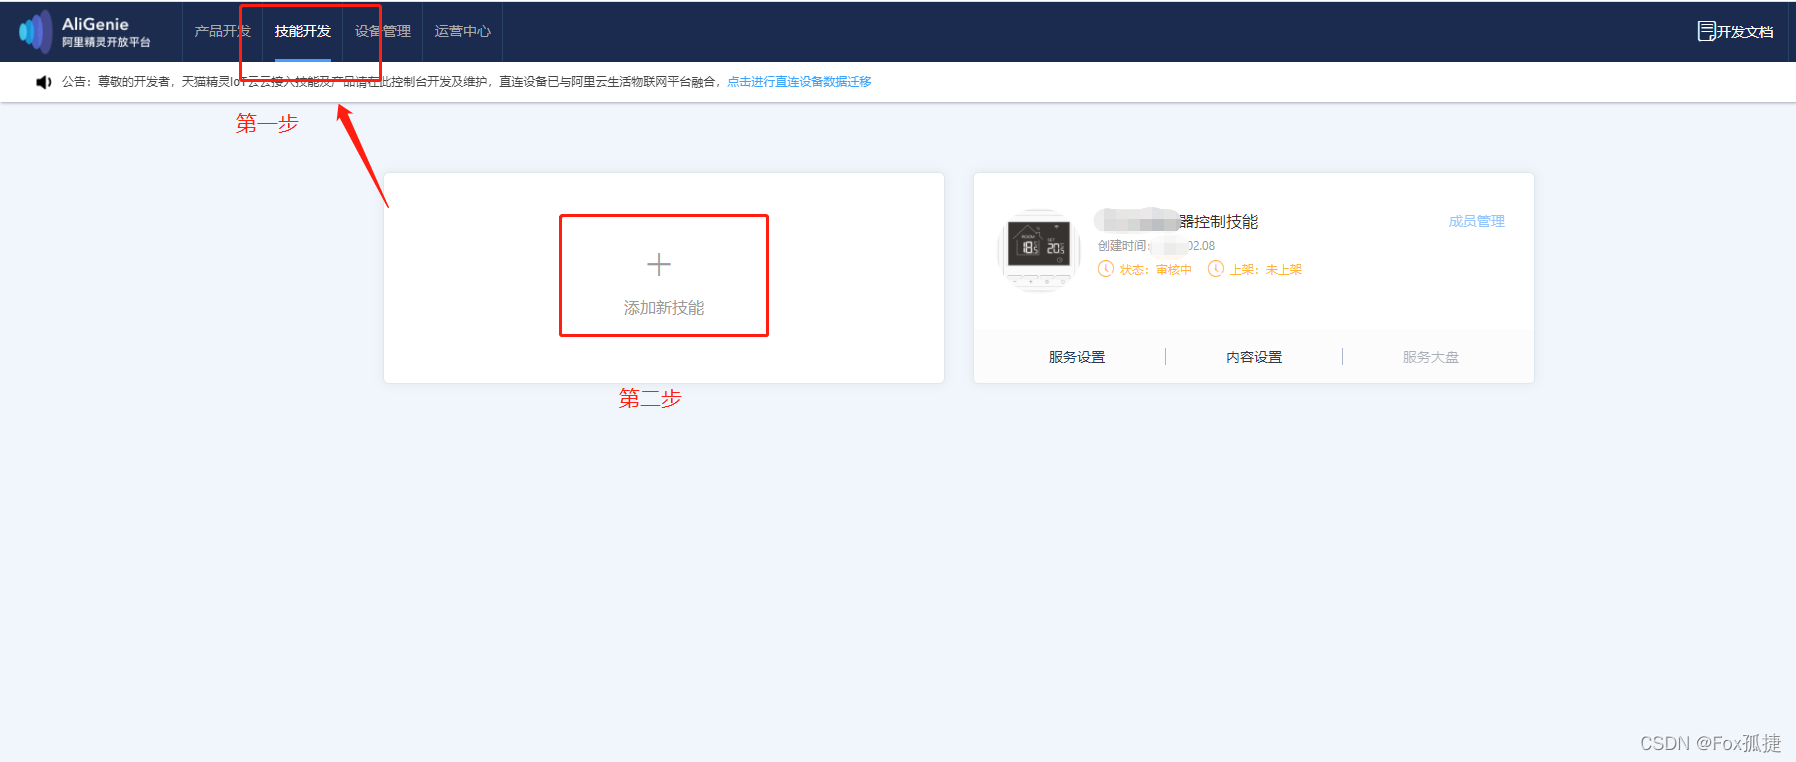
Task: Click the AliGenie logo
Action: pos(84,31)
